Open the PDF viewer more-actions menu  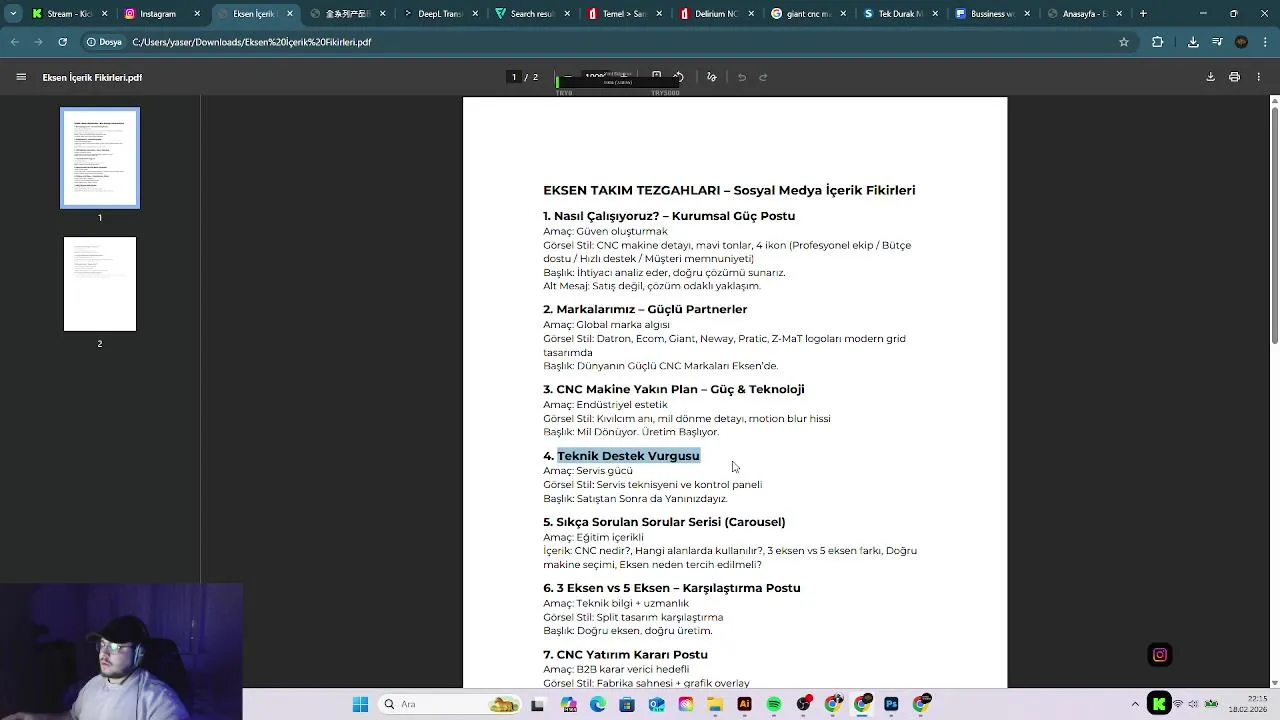click(x=1258, y=77)
